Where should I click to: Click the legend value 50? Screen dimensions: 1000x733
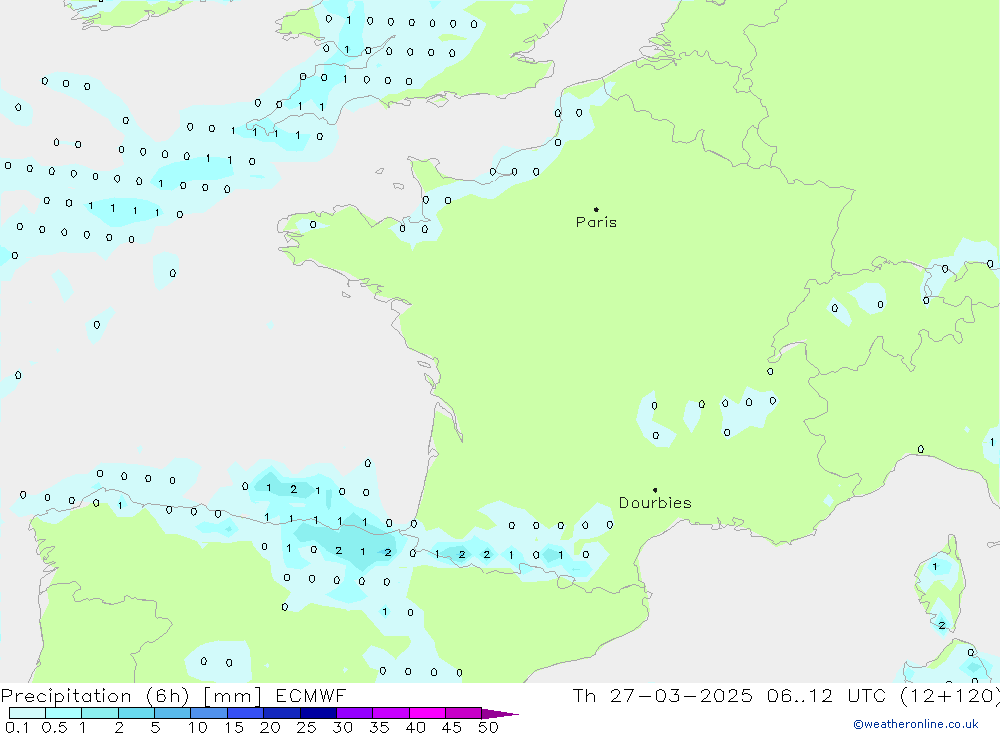(488, 727)
